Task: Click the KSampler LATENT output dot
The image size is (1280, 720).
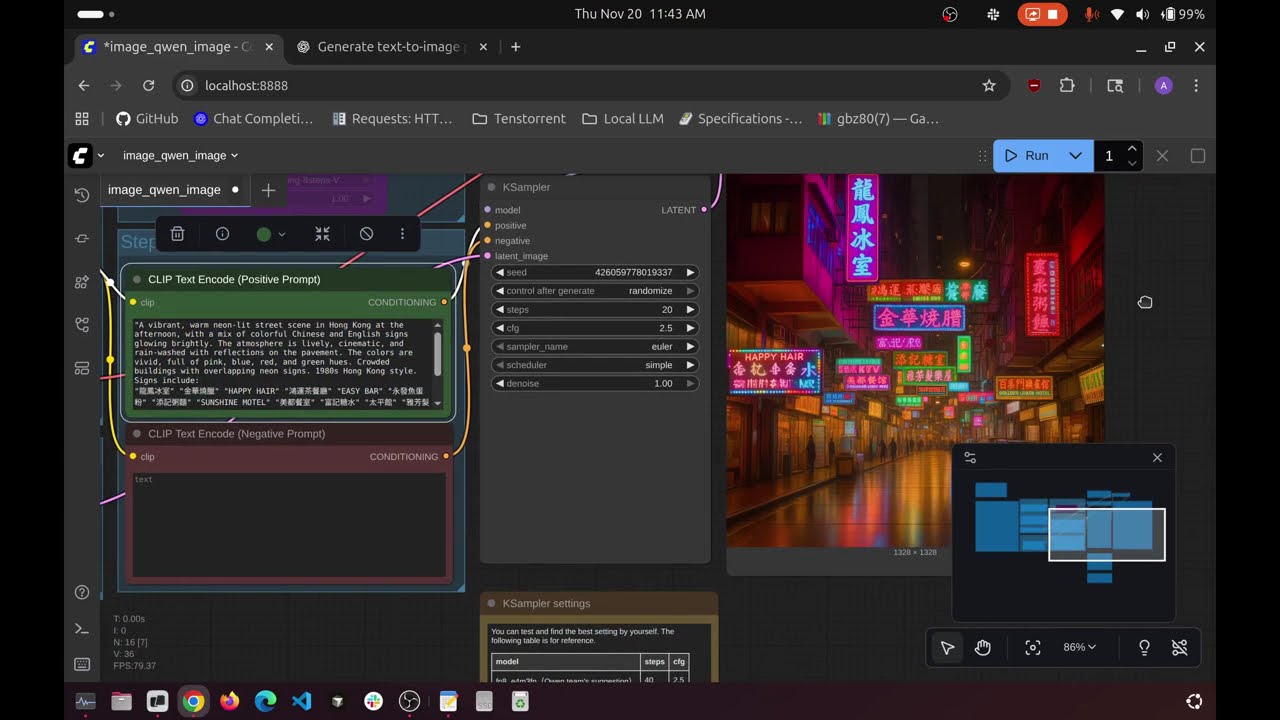Action: tap(704, 210)
